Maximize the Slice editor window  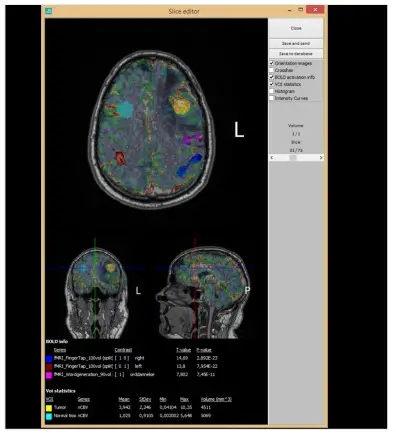point(300,10)
